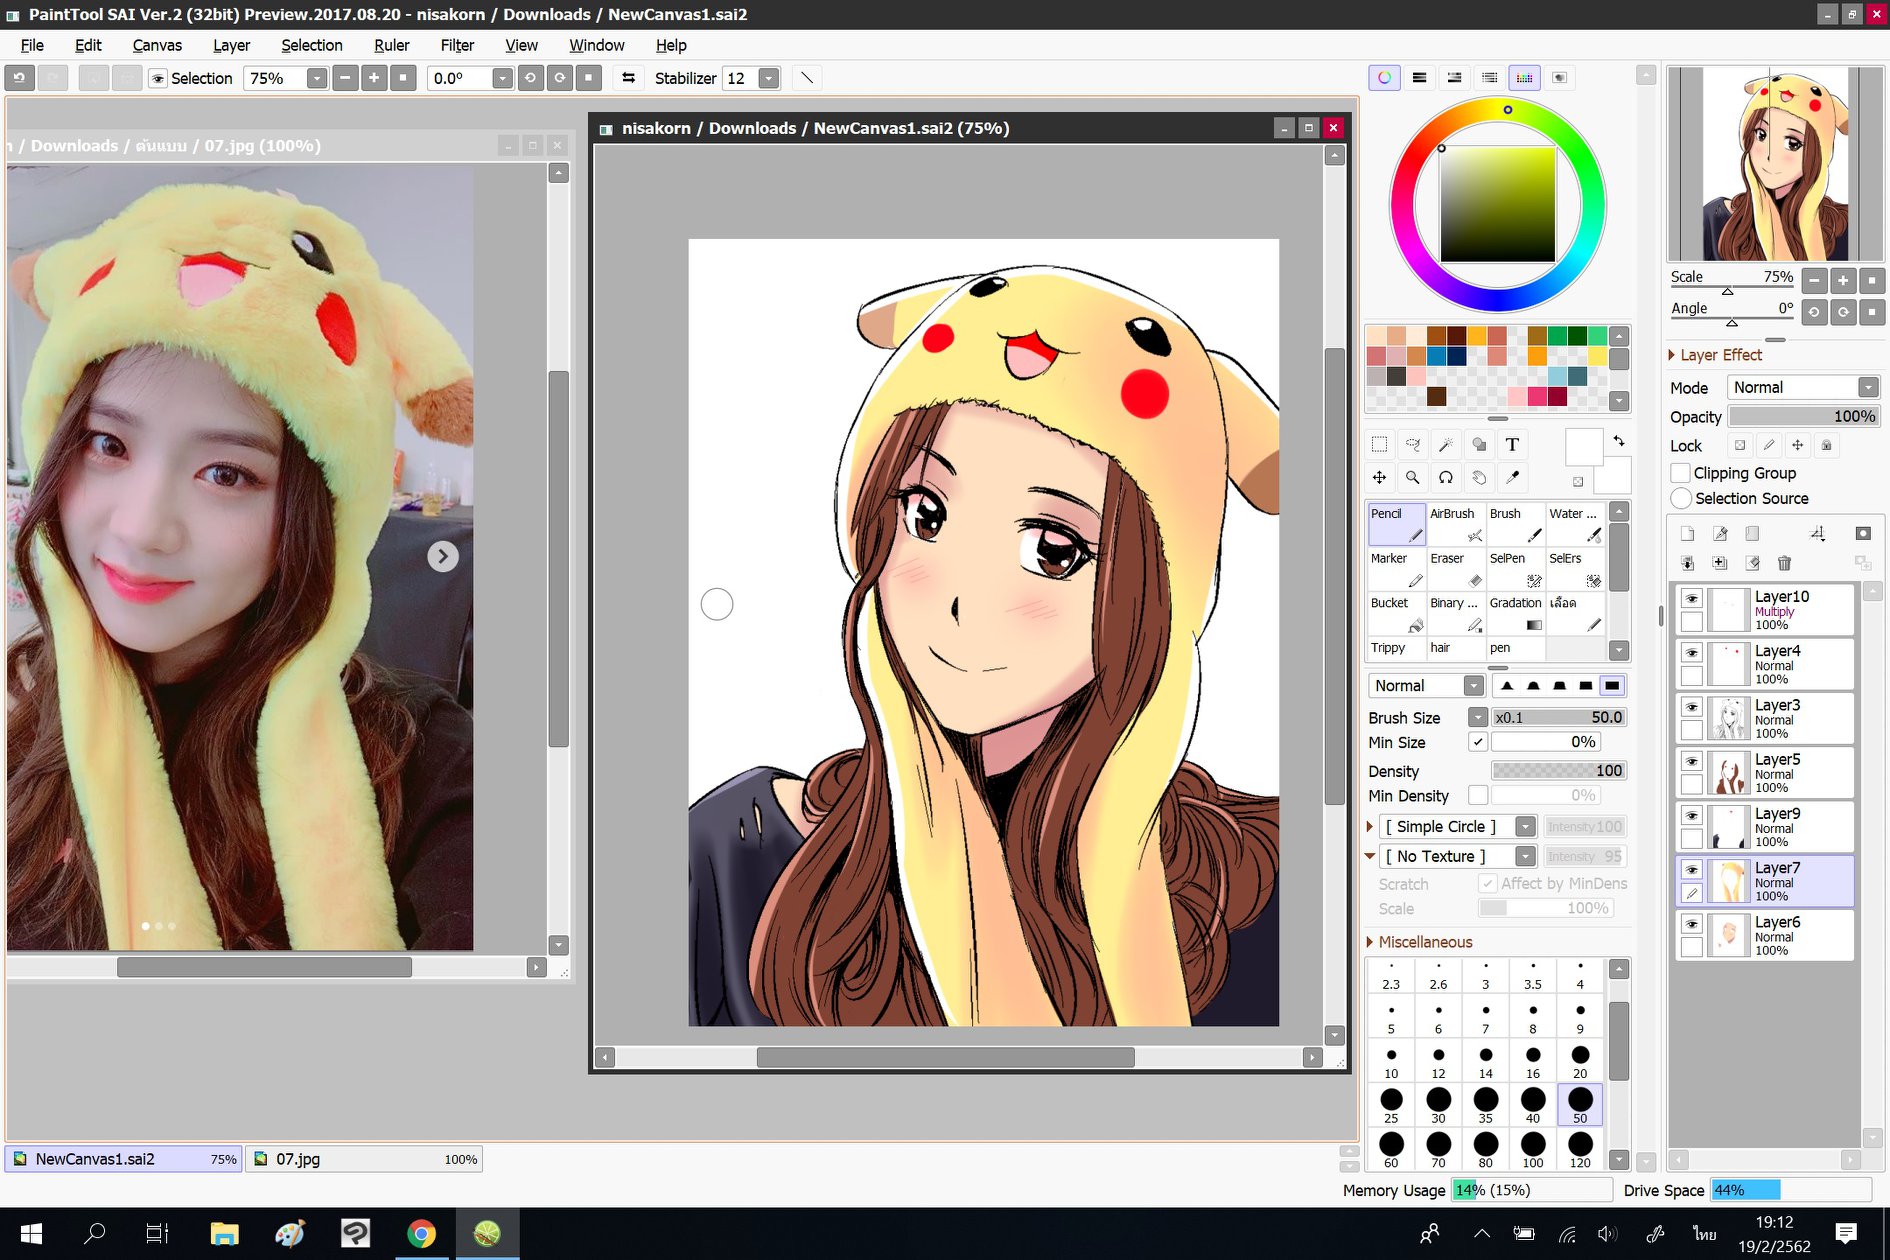Open Chrome from the Windows taskbar

point(421,1234)
